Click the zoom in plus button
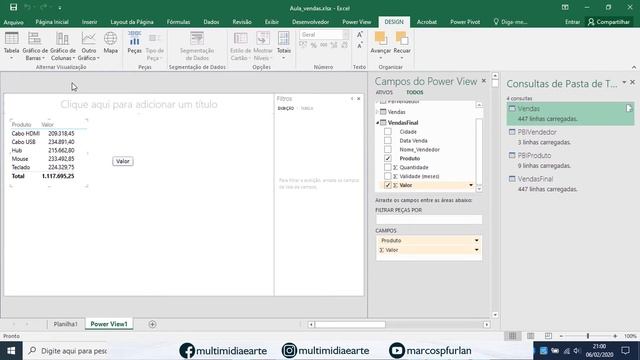 [615, 336]
